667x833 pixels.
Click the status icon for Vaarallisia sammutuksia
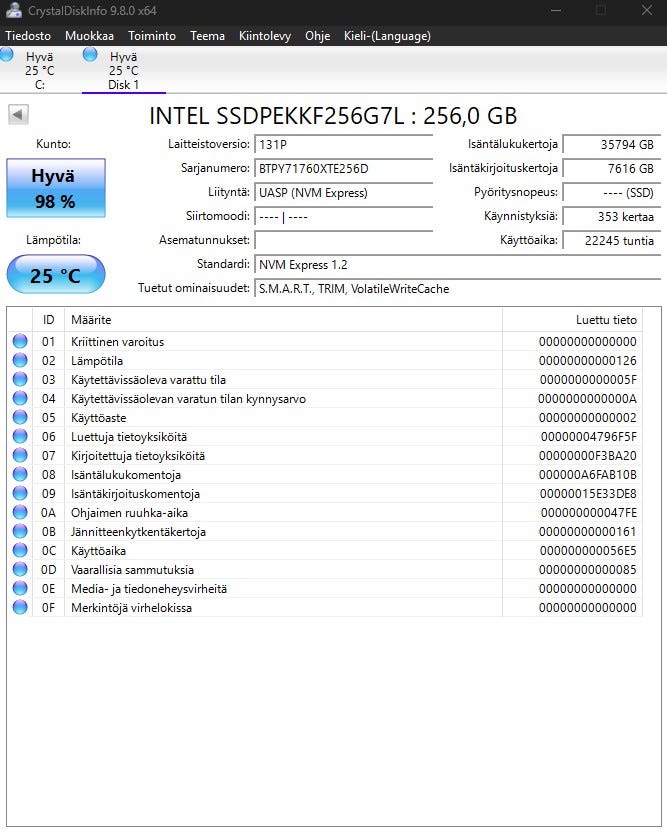tap(20, 570)
